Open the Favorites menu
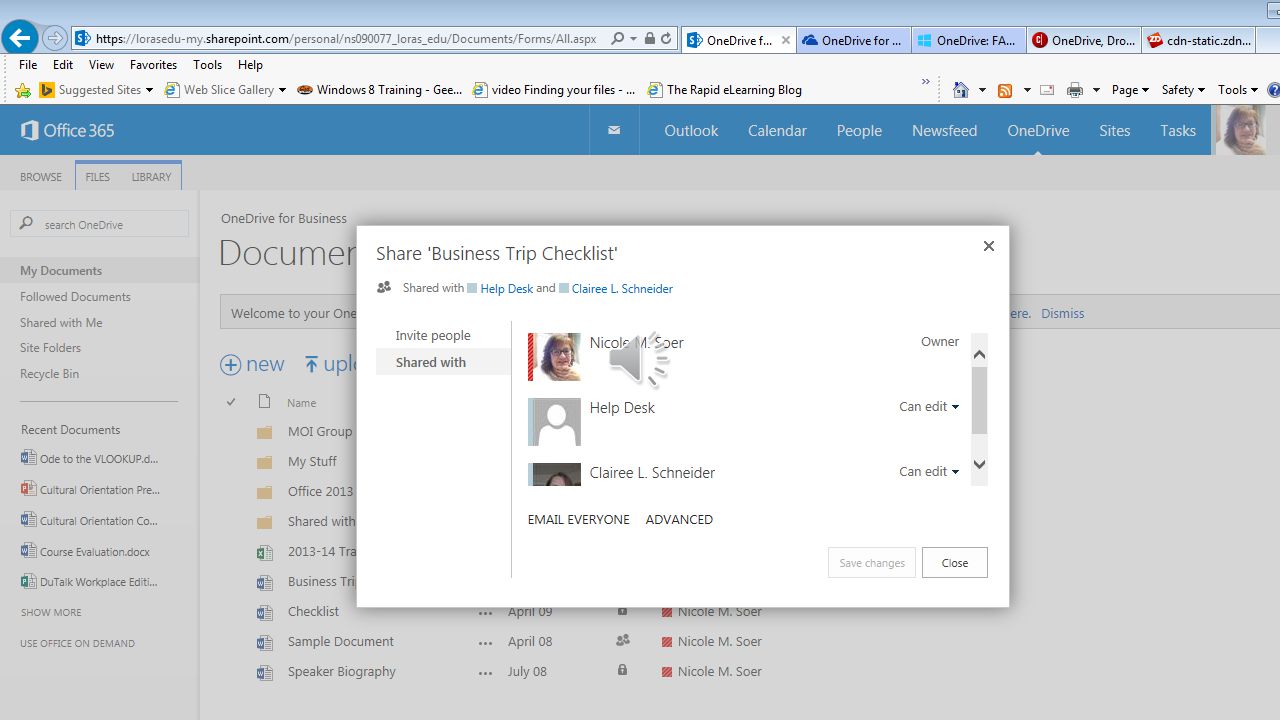Image resolution: width=1280 pixels, height=720 pixels. [153, 64]
